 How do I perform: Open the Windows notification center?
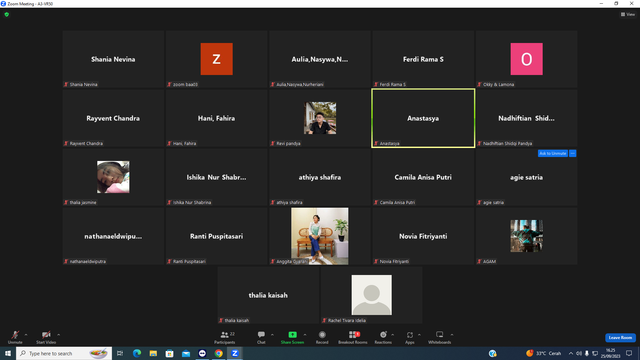click(629, 353)
